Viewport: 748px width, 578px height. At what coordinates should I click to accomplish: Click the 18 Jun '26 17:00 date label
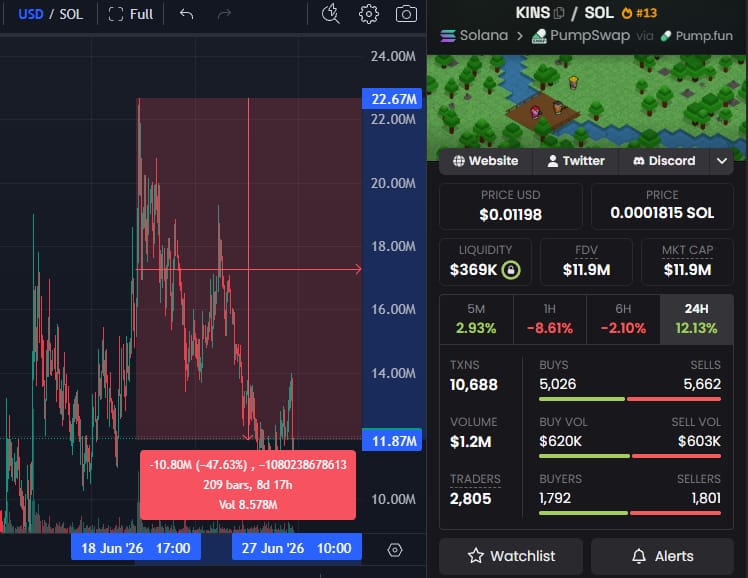[136, 548]
